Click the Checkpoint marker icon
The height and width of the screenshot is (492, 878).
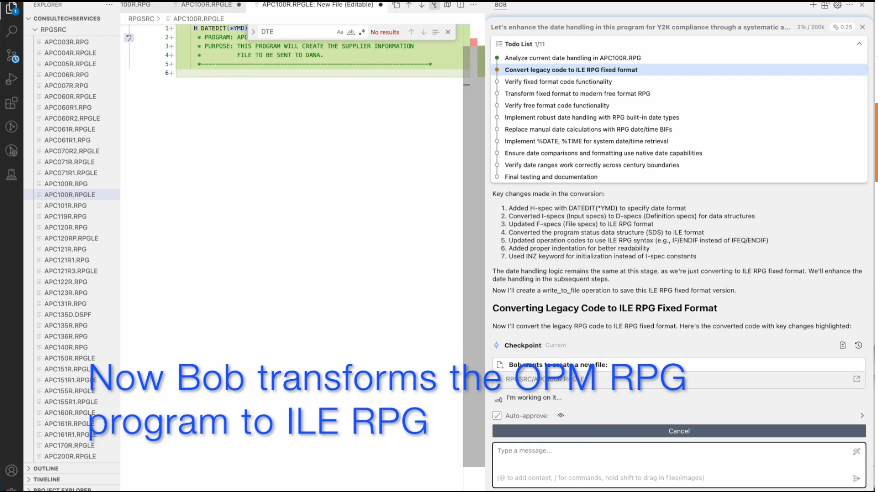(496, 345)
